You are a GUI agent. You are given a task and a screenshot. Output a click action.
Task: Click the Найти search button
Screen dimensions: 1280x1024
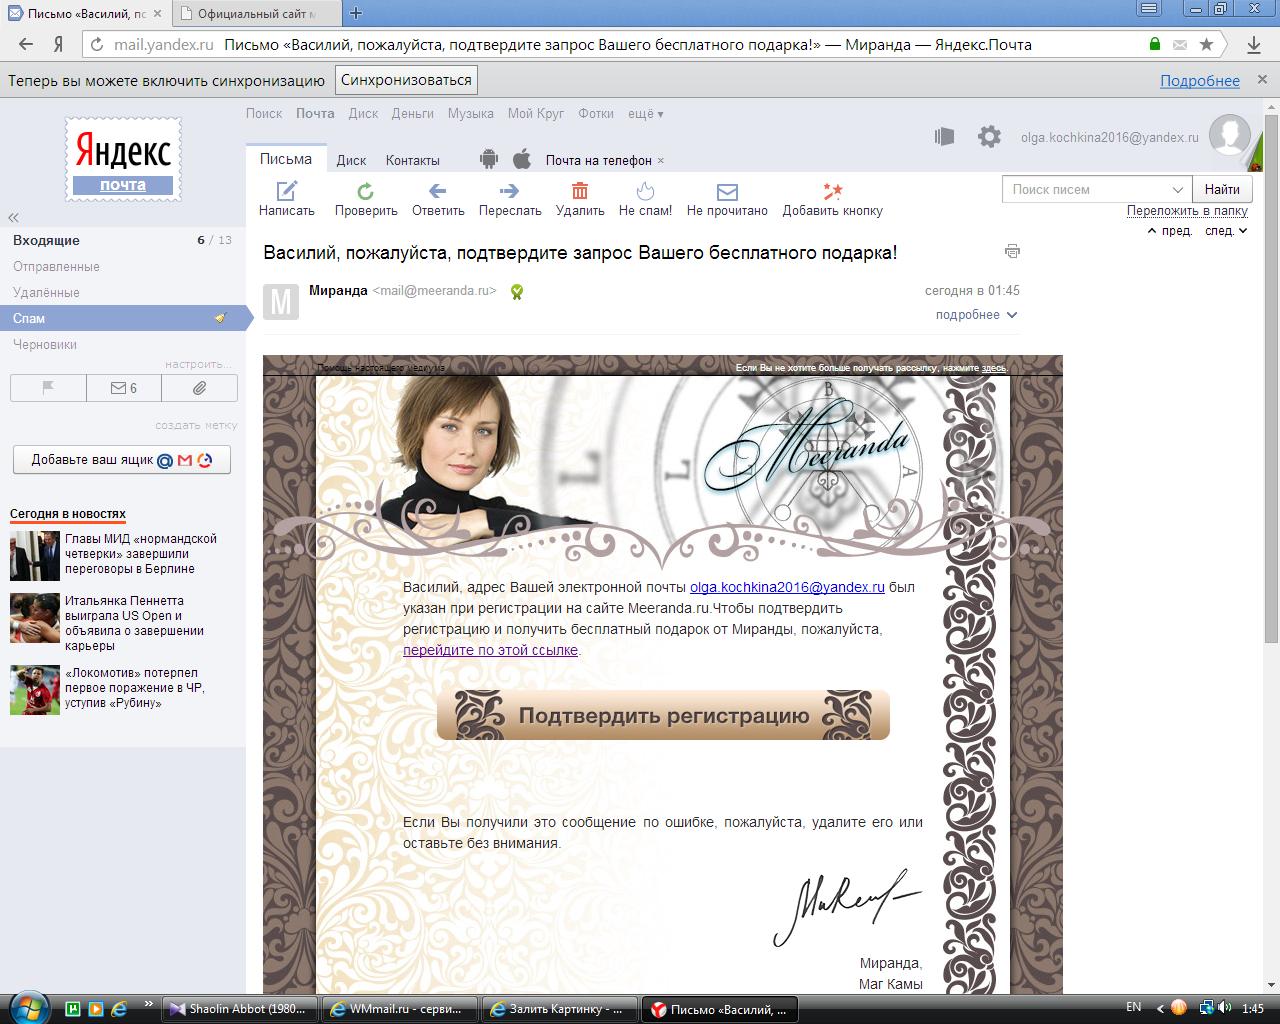(x=1221, y=189)
